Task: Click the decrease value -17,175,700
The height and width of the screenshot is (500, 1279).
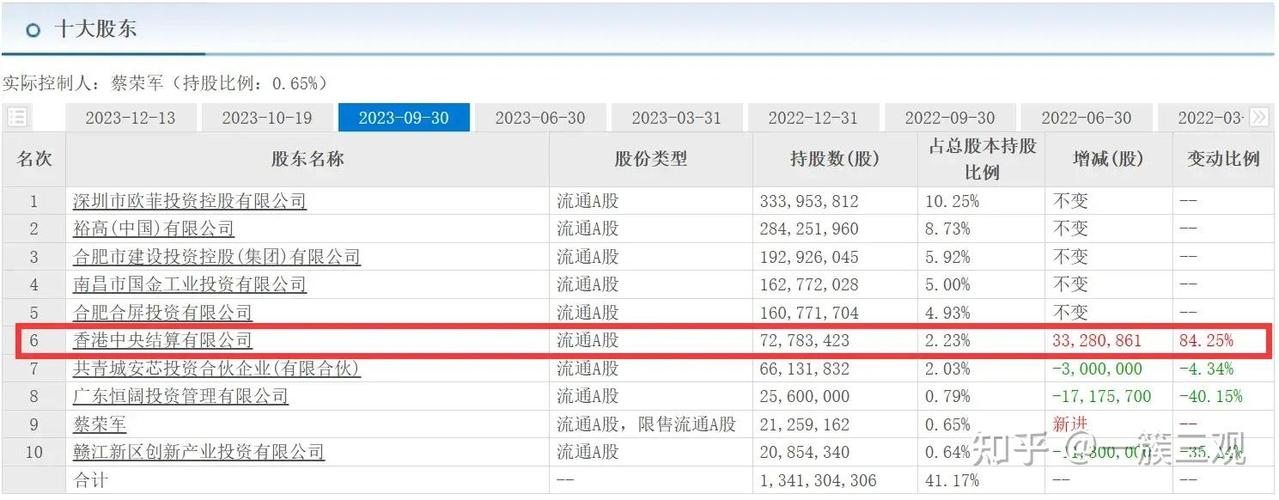Action: (1102, 396)
